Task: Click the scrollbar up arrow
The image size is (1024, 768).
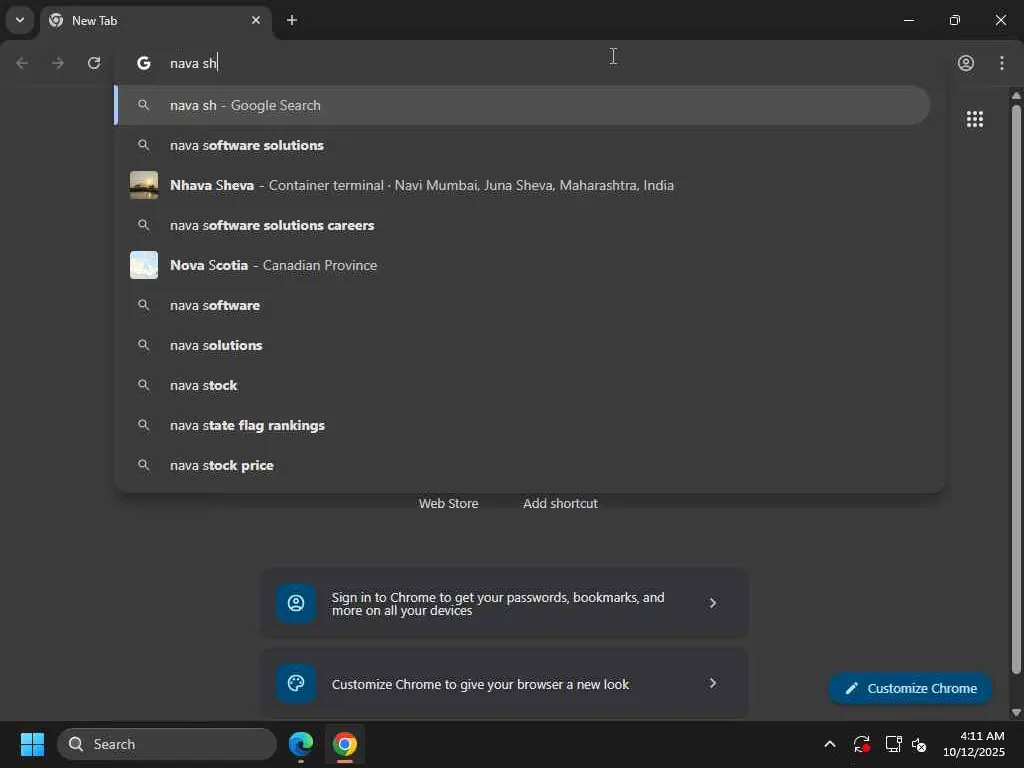Action: click(x=1016, y=95)
